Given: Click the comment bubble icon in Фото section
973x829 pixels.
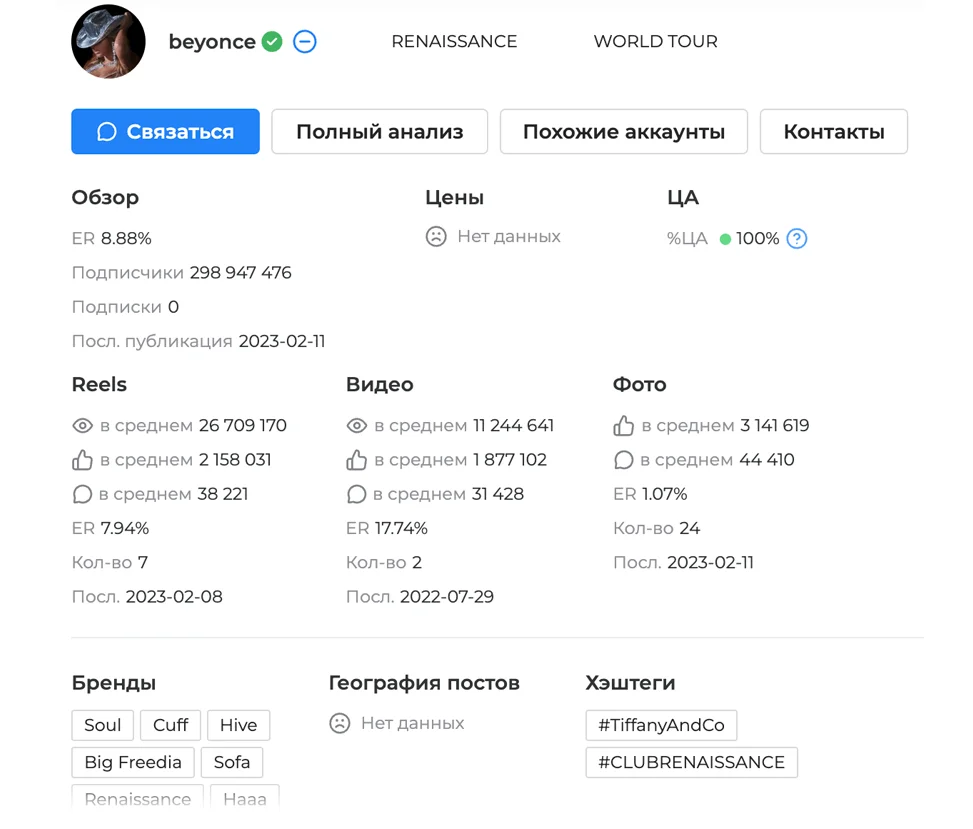Looking at the screenshot, I should point(623,459).
